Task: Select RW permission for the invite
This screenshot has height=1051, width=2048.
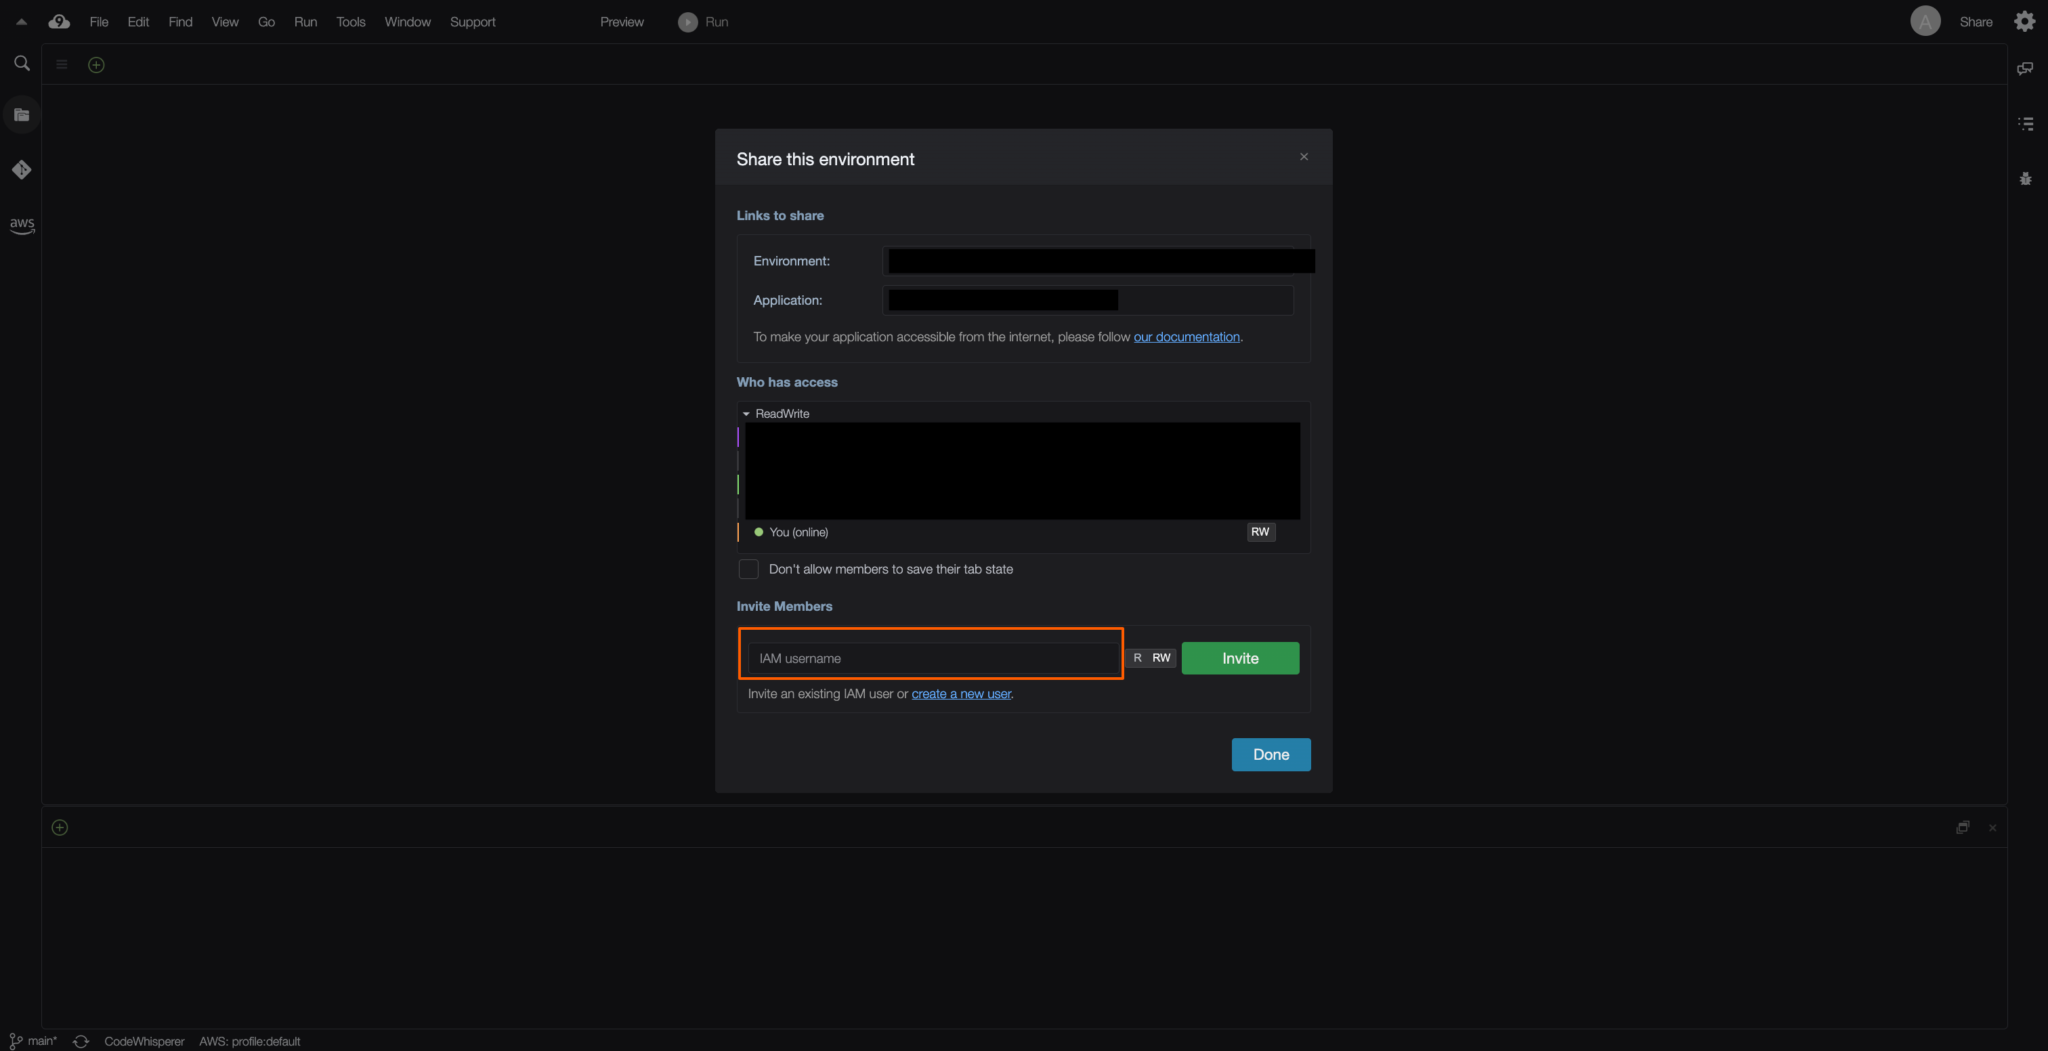Action: (1161, 658)
